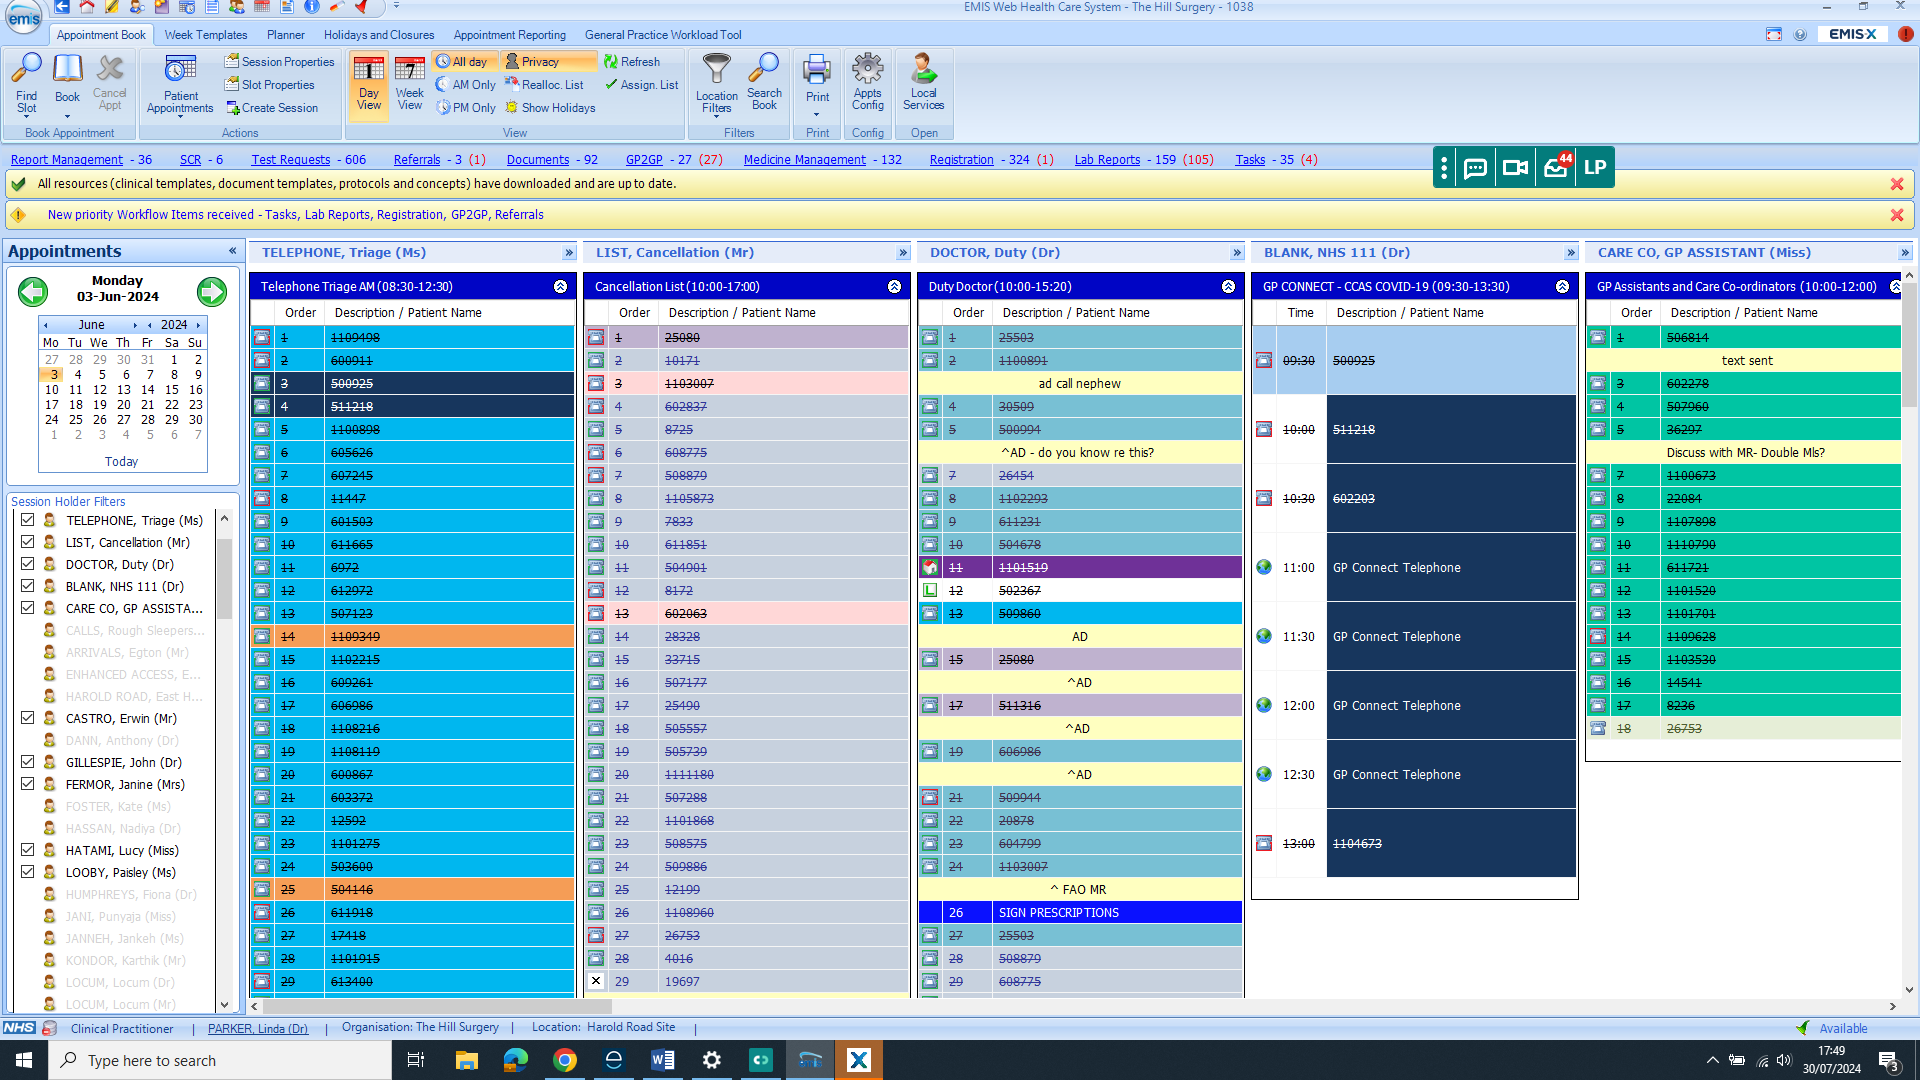Open Search Book tool
The width and height of the screenshot is (1920, 1080).
pos(764,82)
